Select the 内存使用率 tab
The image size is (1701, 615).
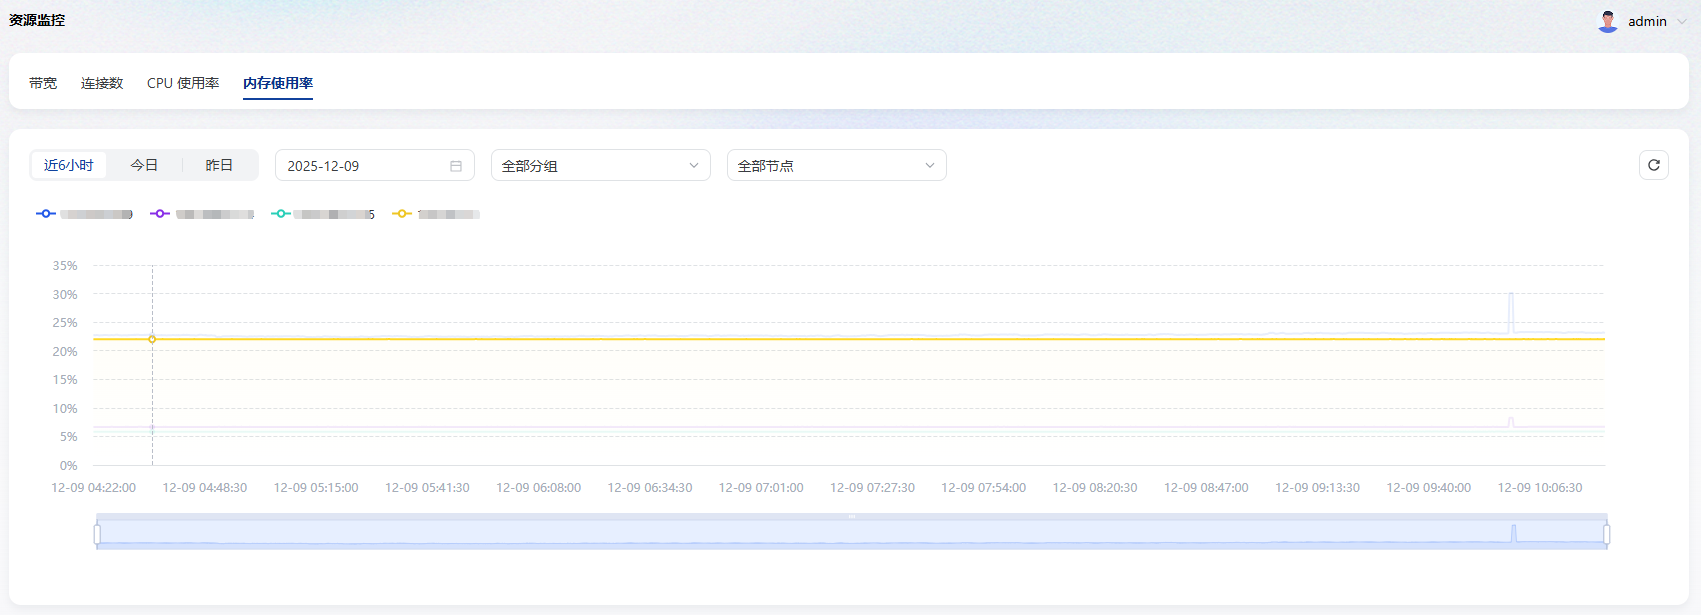[x=278, y=83]
